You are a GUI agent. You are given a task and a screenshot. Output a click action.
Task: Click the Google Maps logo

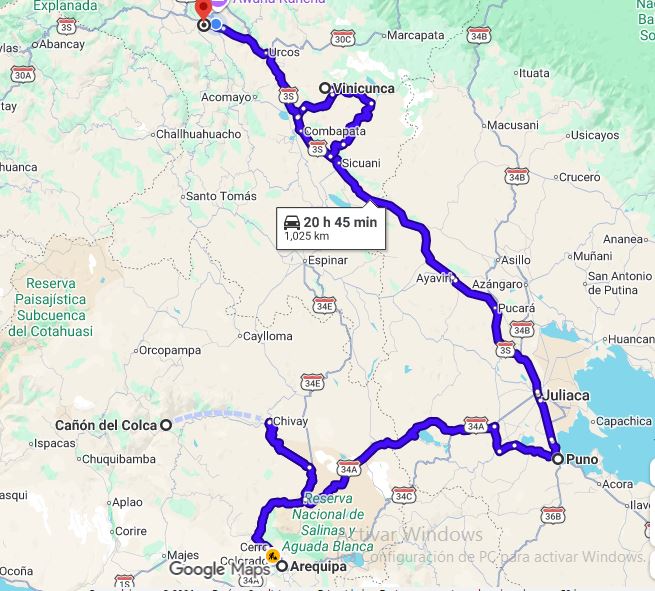point(220,569)
